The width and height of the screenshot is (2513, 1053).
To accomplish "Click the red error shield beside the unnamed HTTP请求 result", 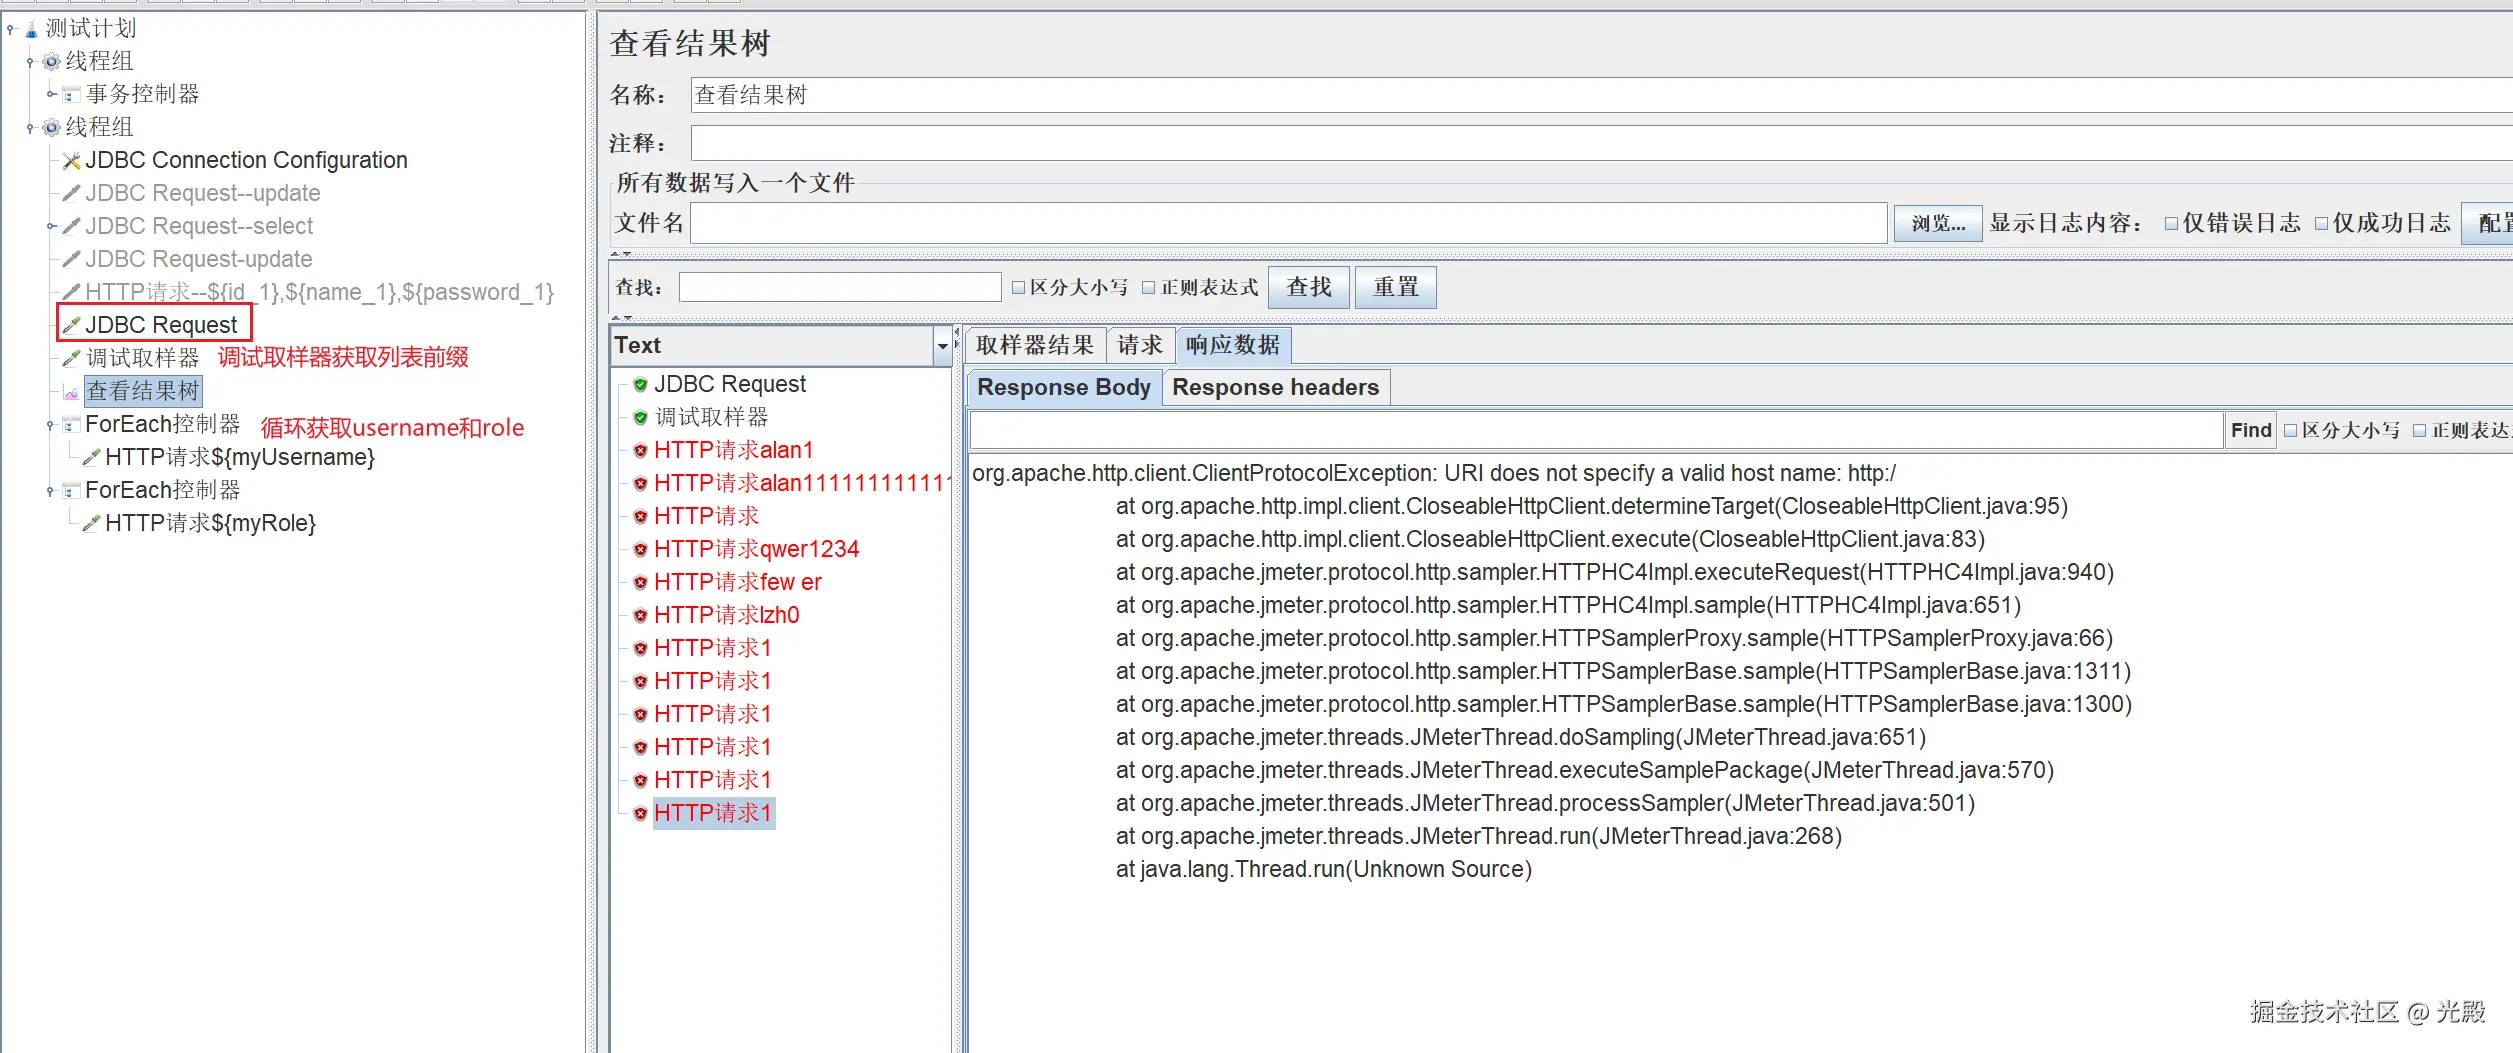I will pyautogui.click(x=640, y=517).
